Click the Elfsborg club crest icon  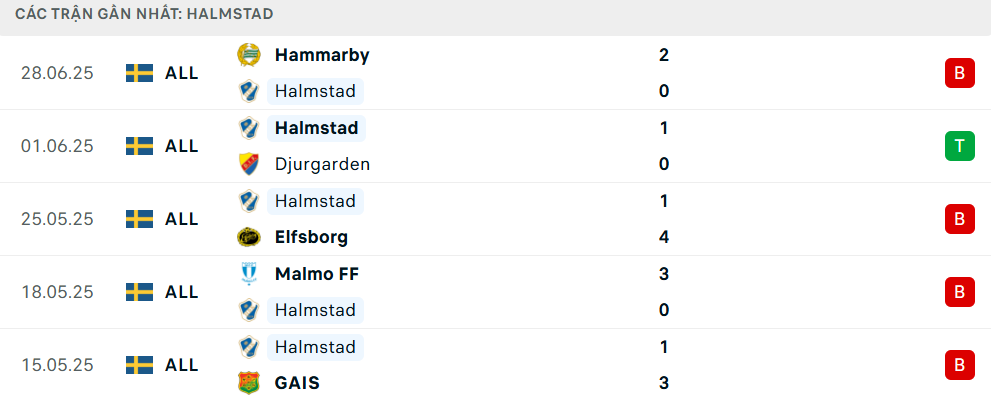click(248, 238)
